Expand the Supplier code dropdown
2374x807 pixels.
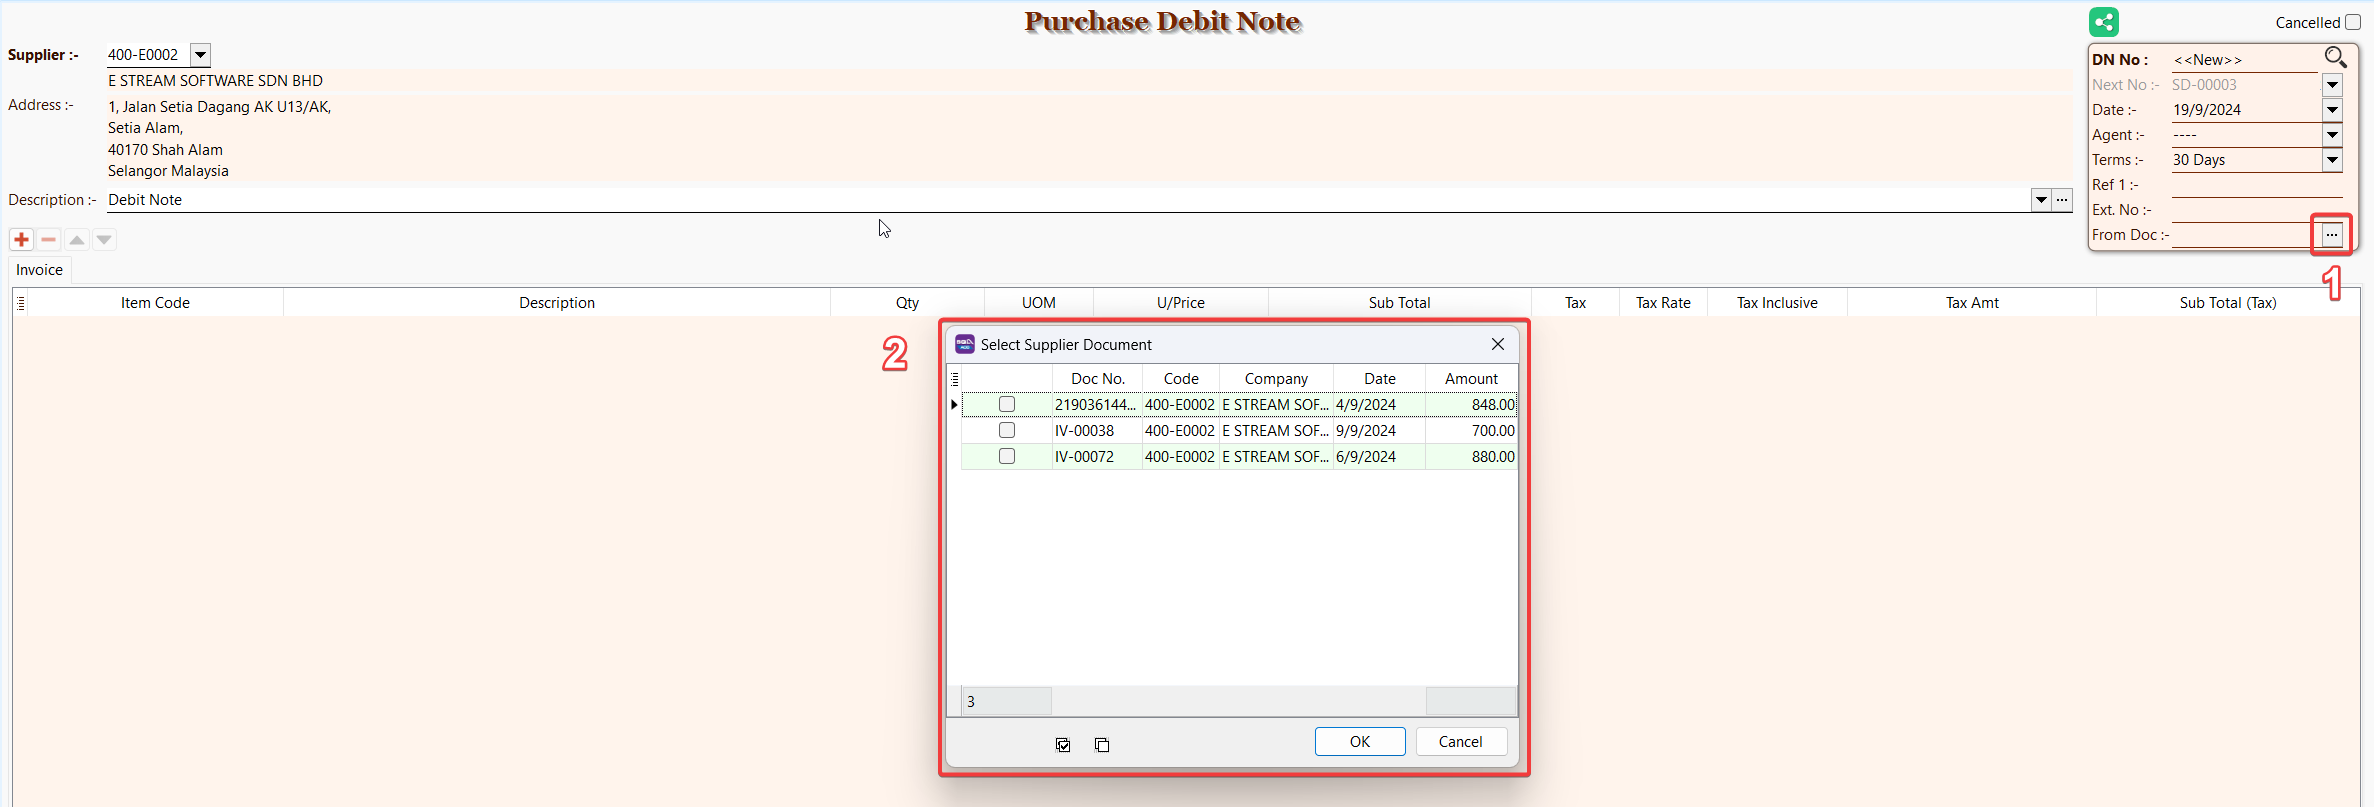pyautogui.click(x=200, y=55)
